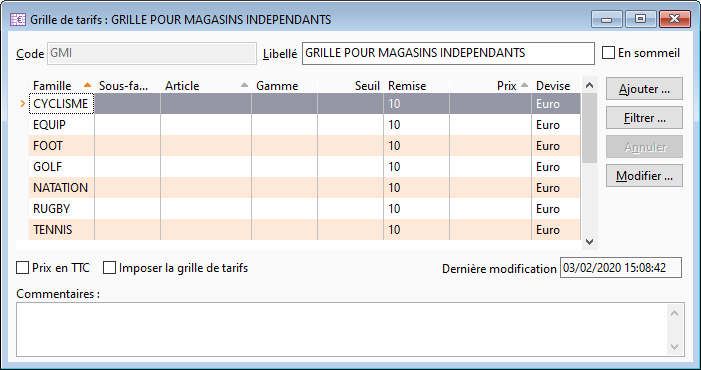Click the orange current-row arrow beside CYCLISME
Viewport: 701px width, 370px height.
click(23, 104)
